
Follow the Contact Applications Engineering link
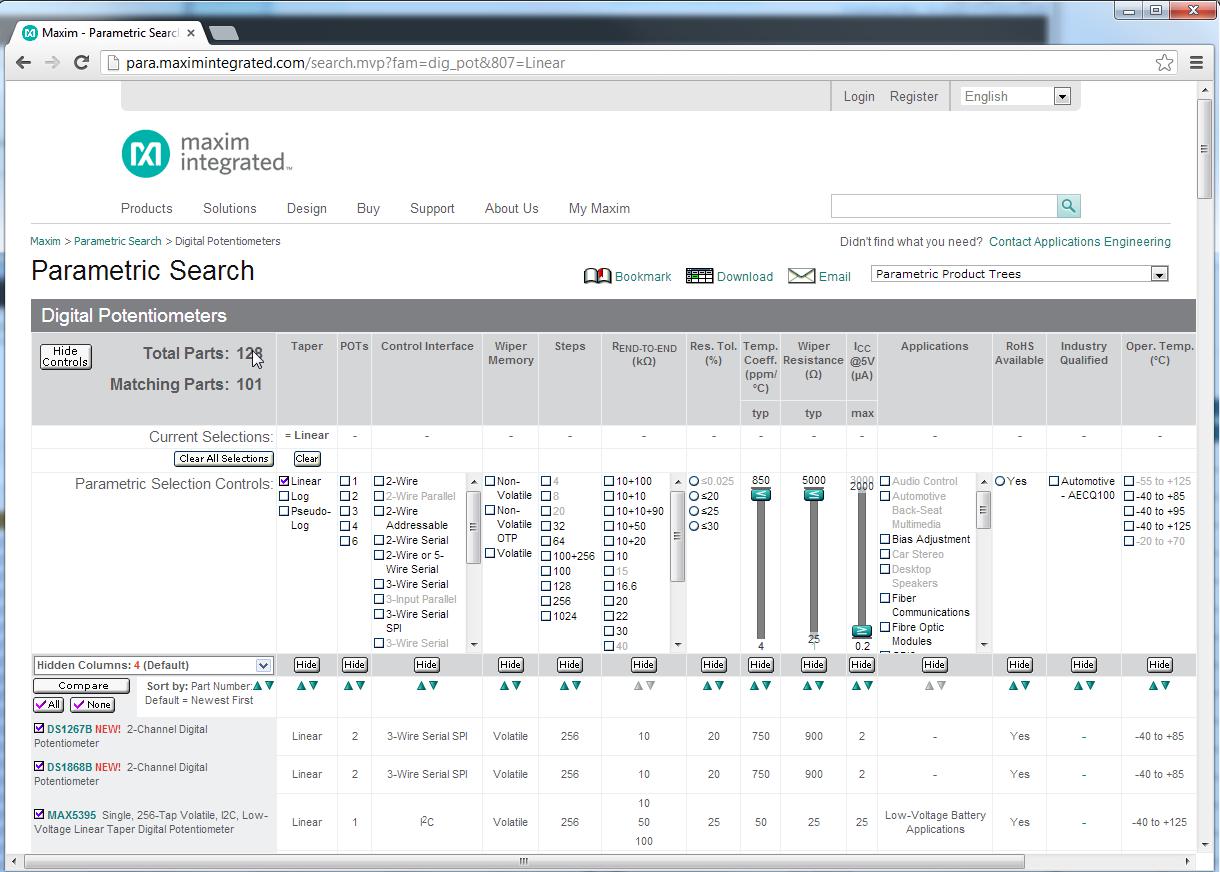click(1079, 241)
